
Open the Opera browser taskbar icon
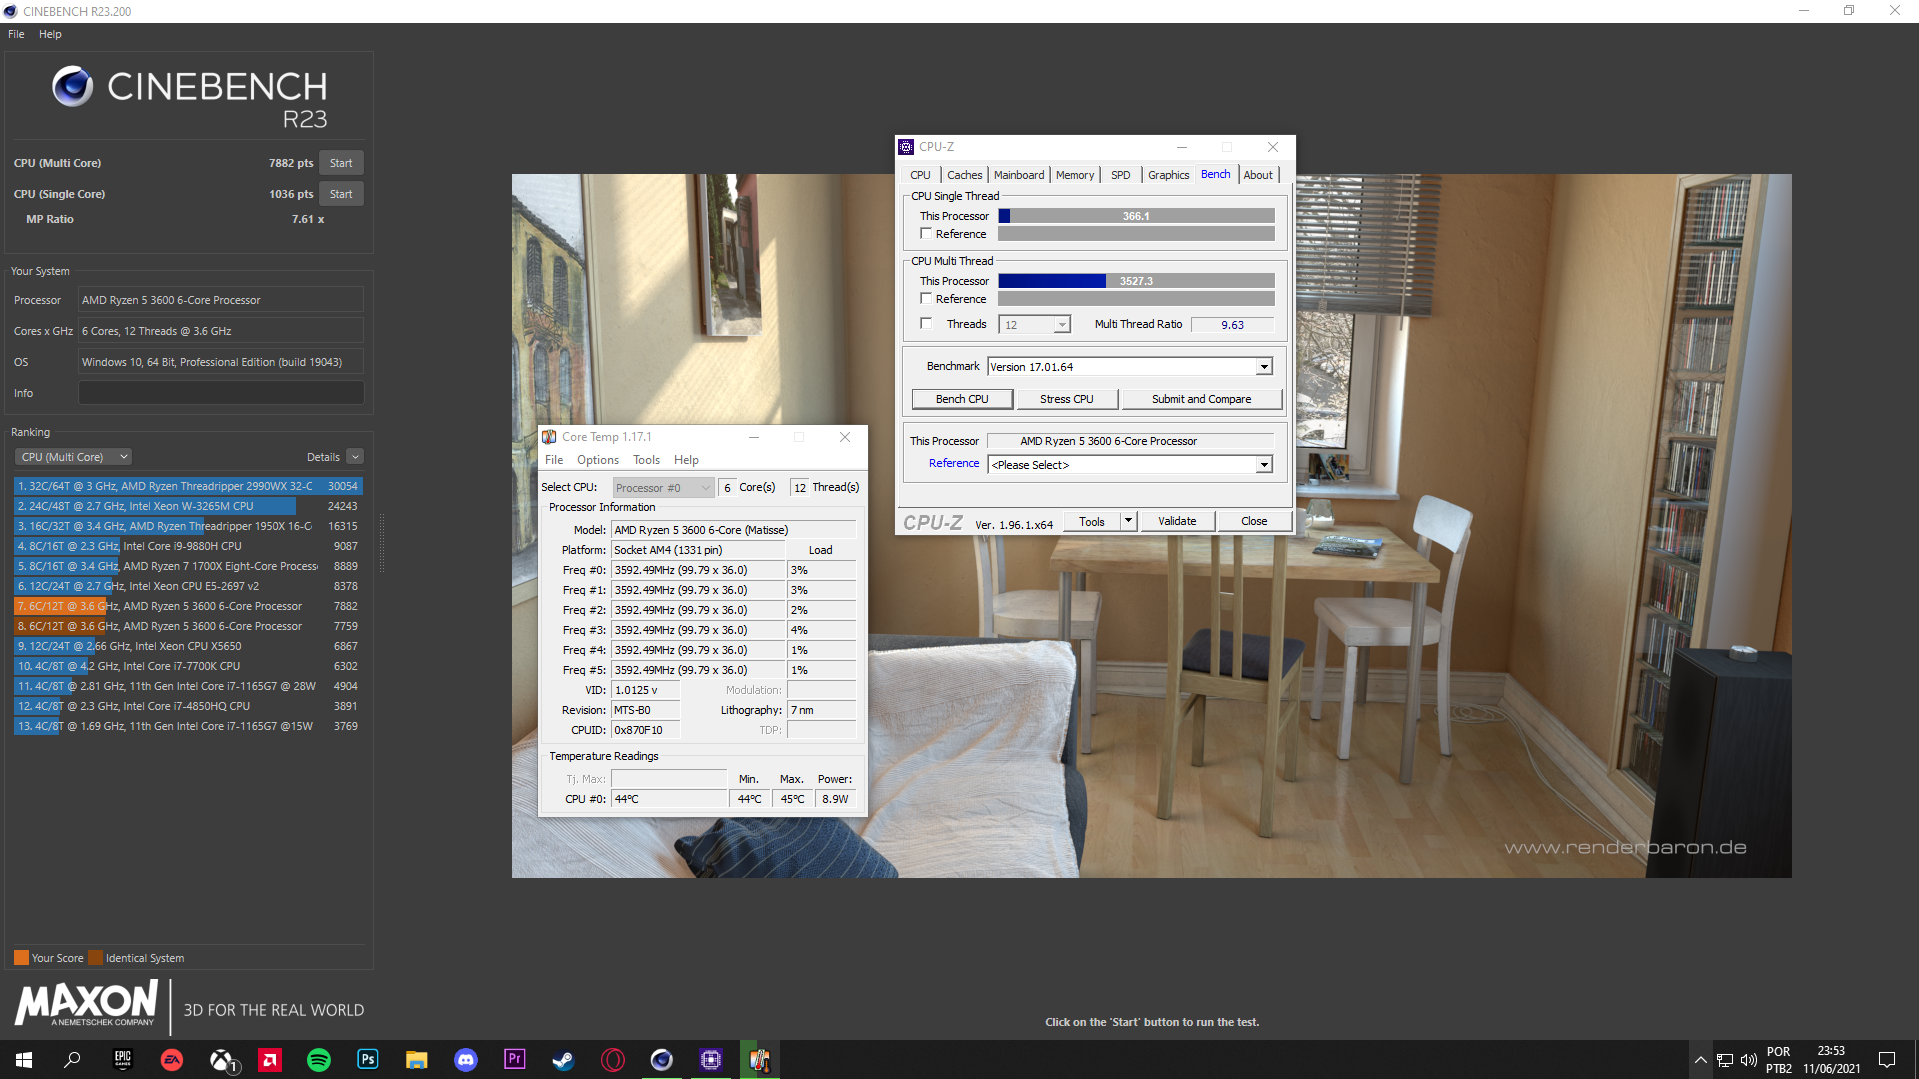click(x=613, y=1060)
